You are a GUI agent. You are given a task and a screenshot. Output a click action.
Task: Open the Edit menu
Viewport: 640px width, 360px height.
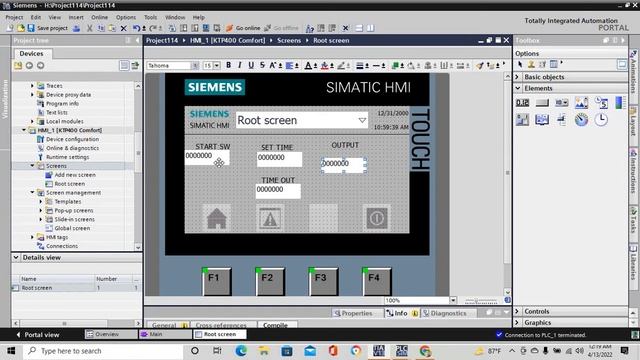tap(36, 17)
